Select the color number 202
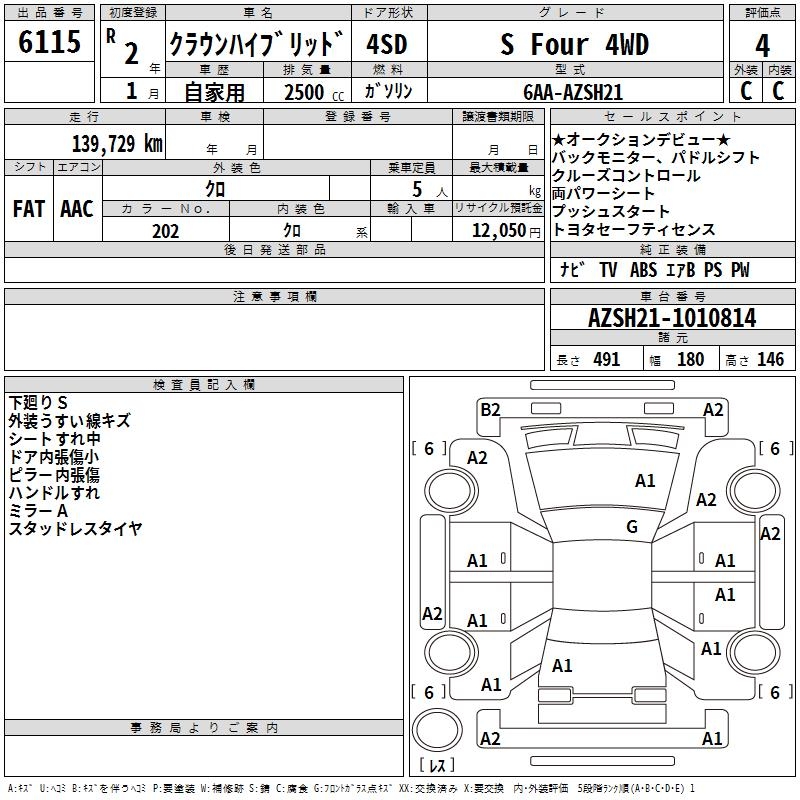Viewport: 800px width, 800px height. (166, 230)
